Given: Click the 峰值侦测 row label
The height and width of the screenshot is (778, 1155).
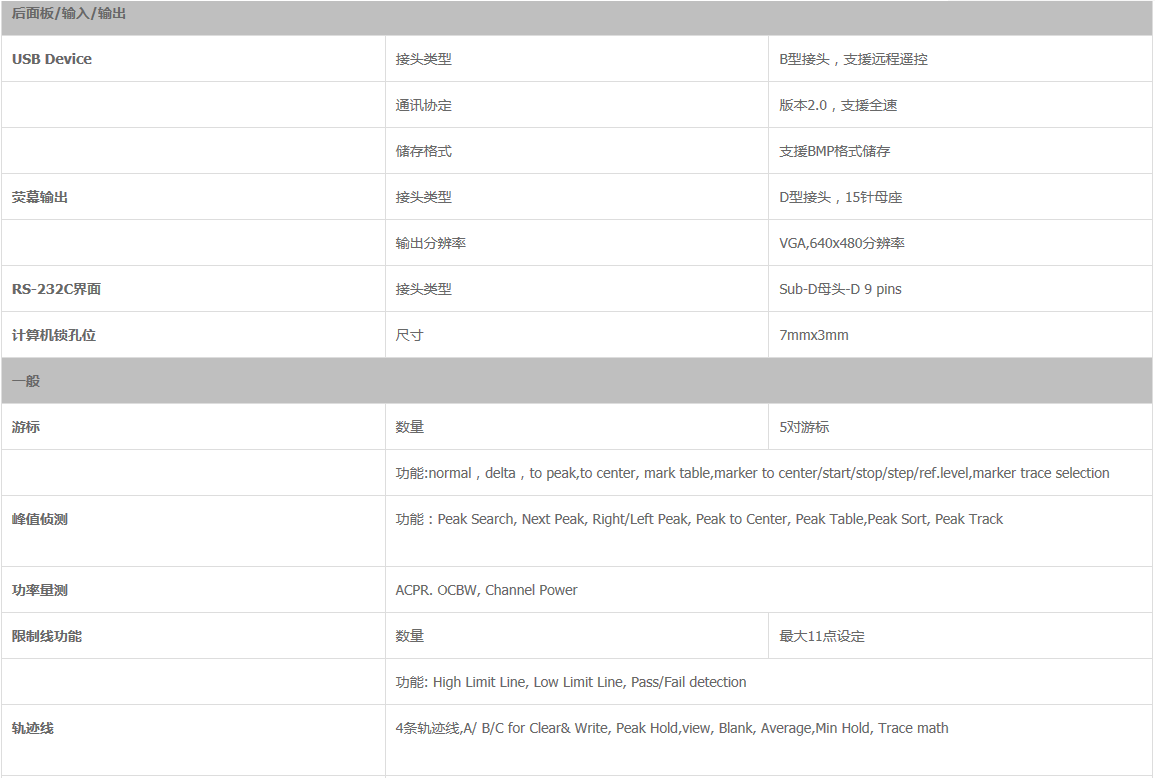Looking at the screenshot, I should click(x=40, y=519).
